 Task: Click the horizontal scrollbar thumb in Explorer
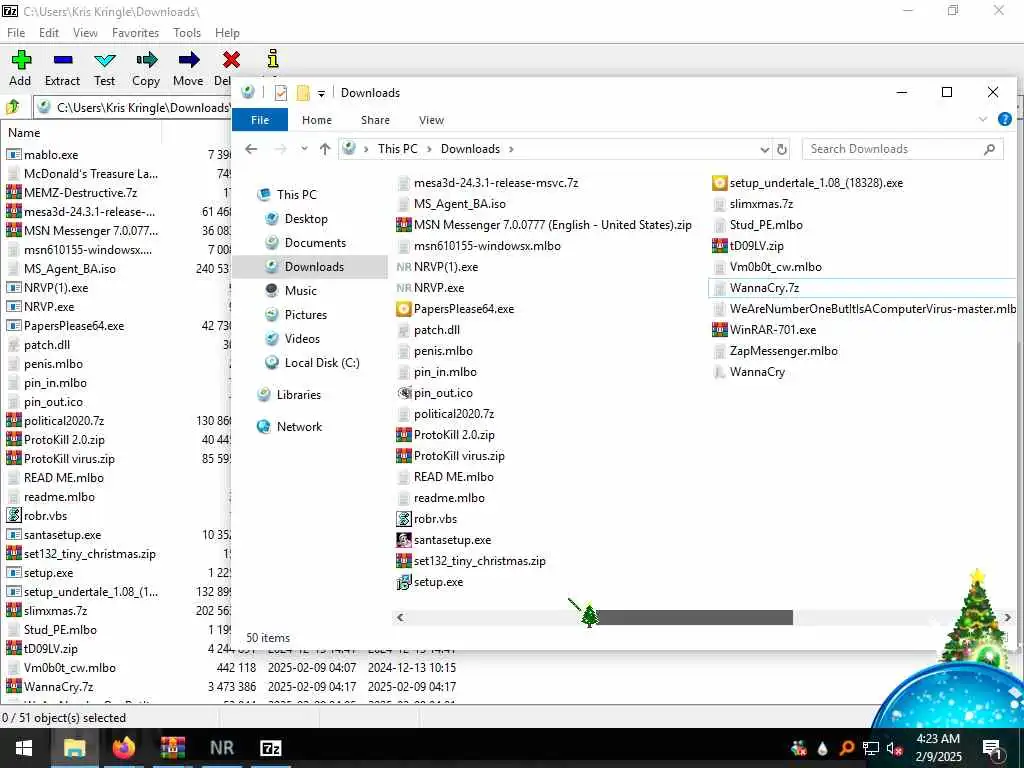pyautogui.click(x=691, y=617)
